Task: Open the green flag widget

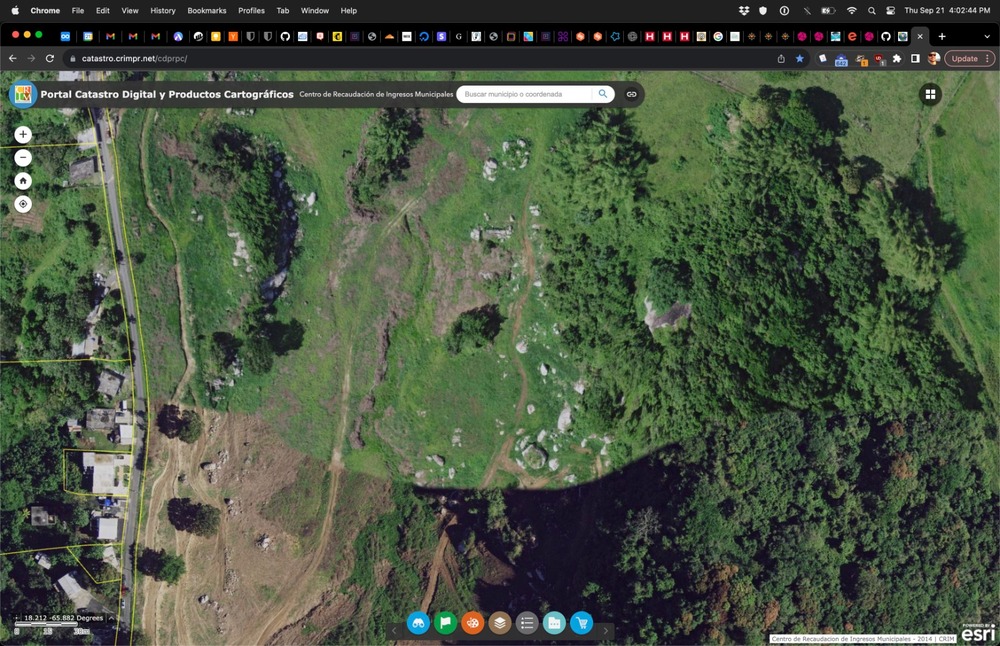Action: click(445, 623)
